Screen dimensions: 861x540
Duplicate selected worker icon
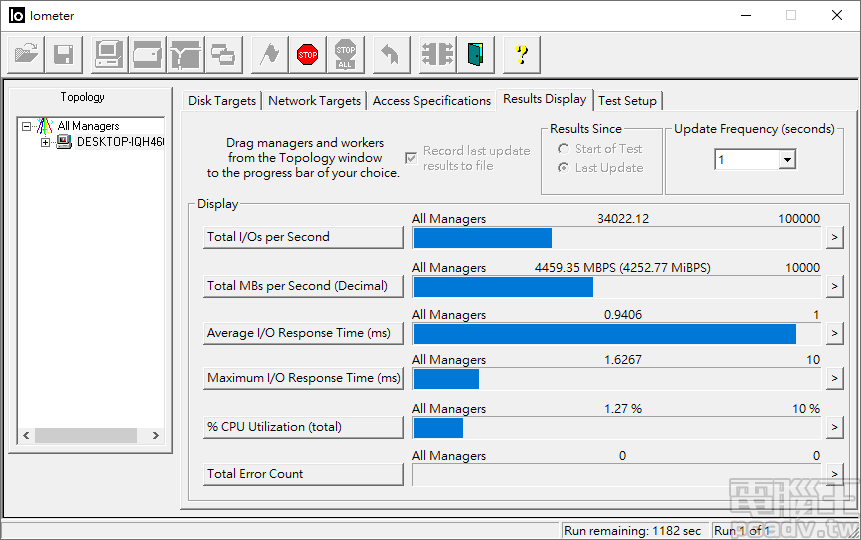(x=223, y=54)
